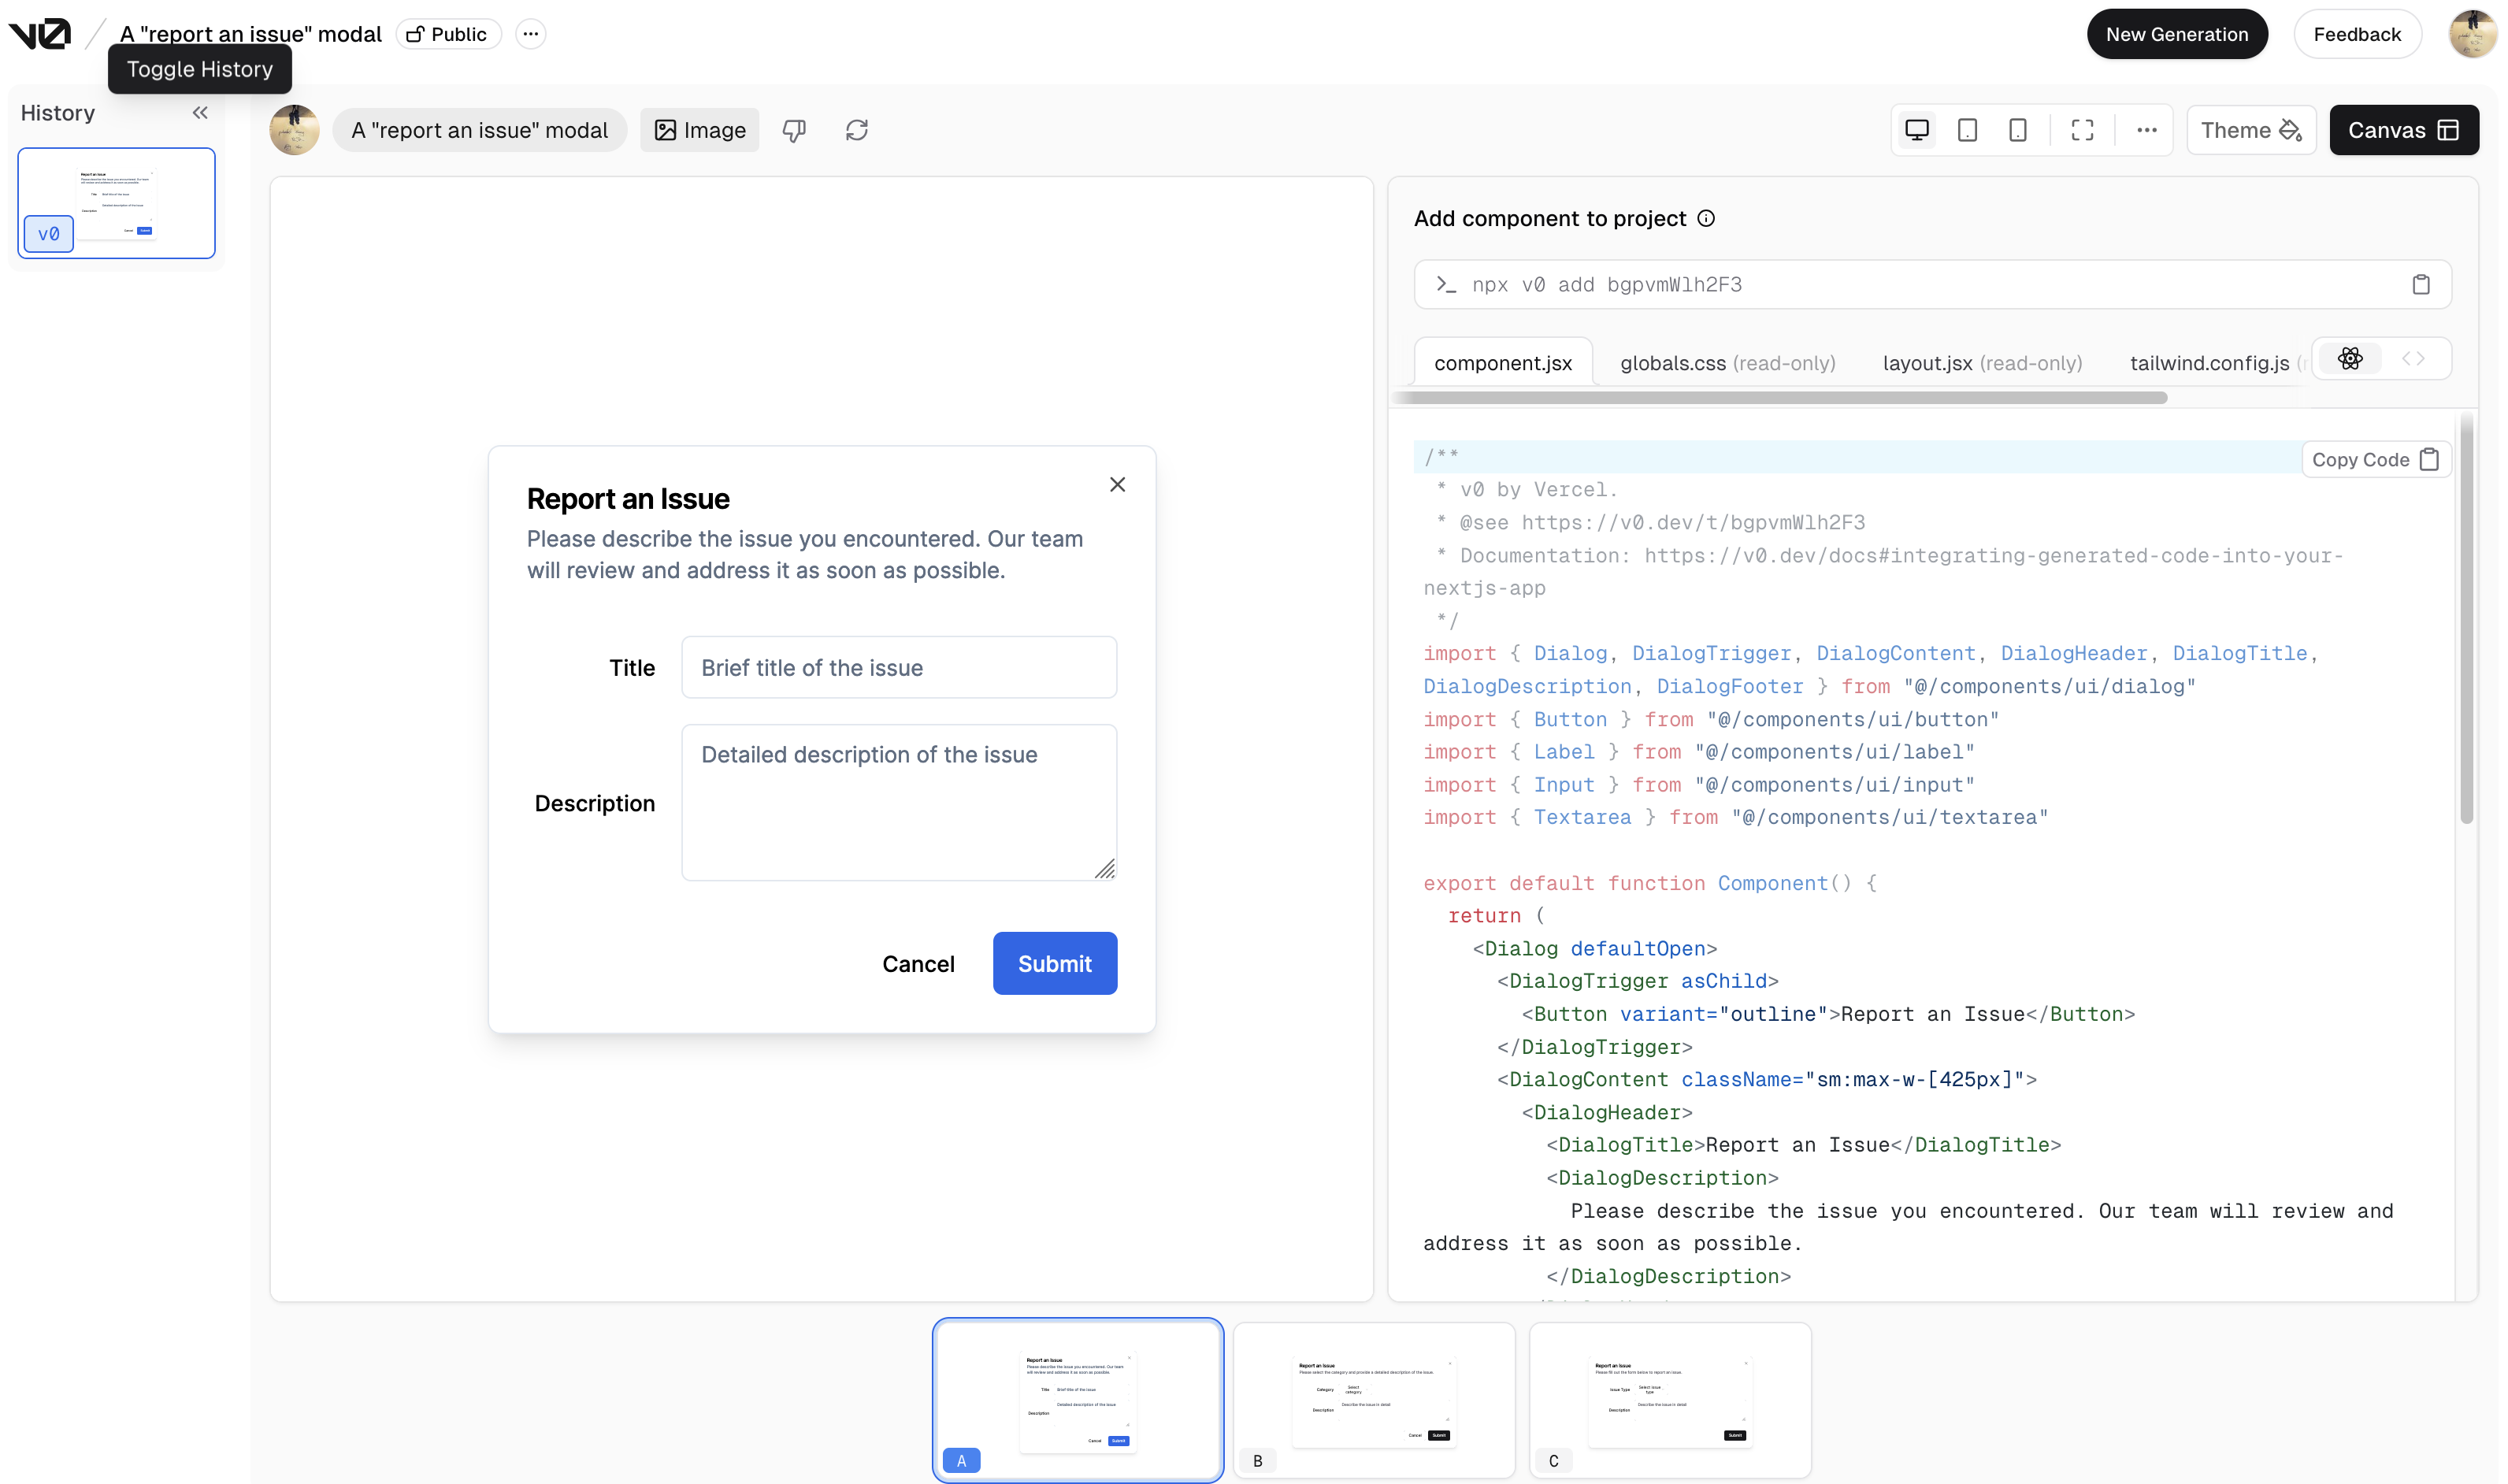The height and width of the screenshot is (1484, 2508).
Task: Click the desktop view icon
Action: [1916, 129]
